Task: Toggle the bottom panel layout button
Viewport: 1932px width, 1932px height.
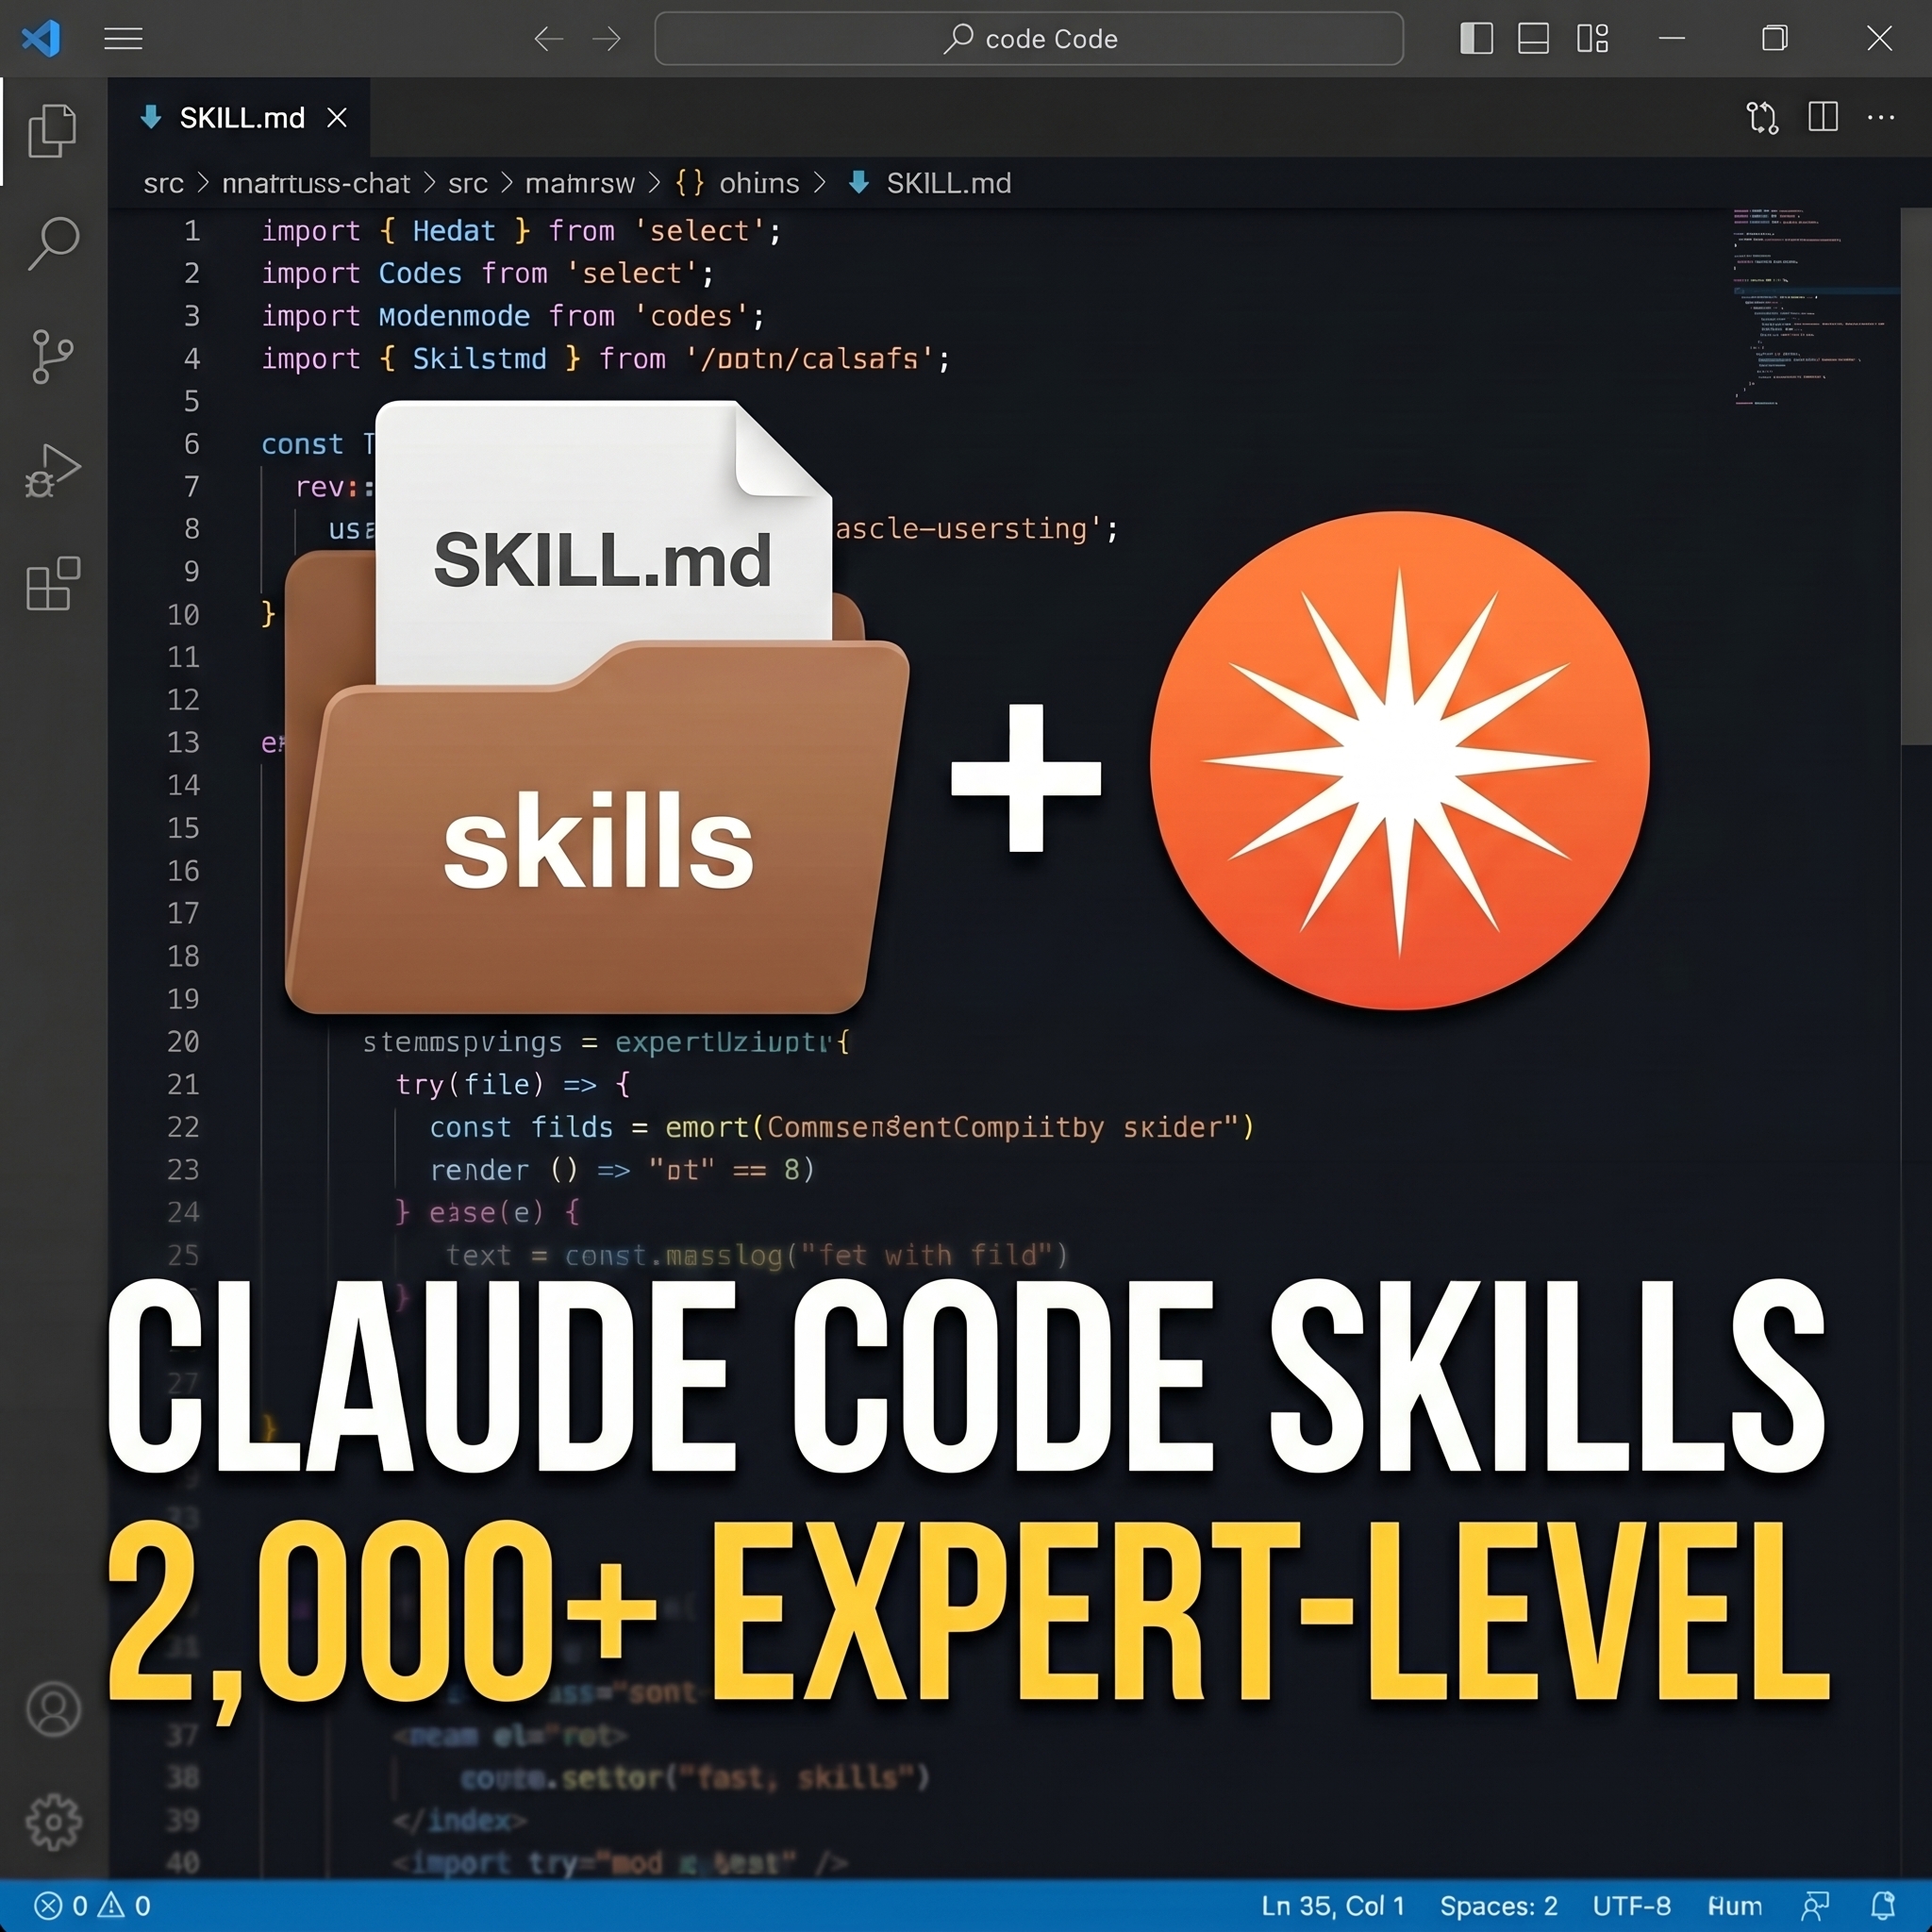Action: 1533,38
